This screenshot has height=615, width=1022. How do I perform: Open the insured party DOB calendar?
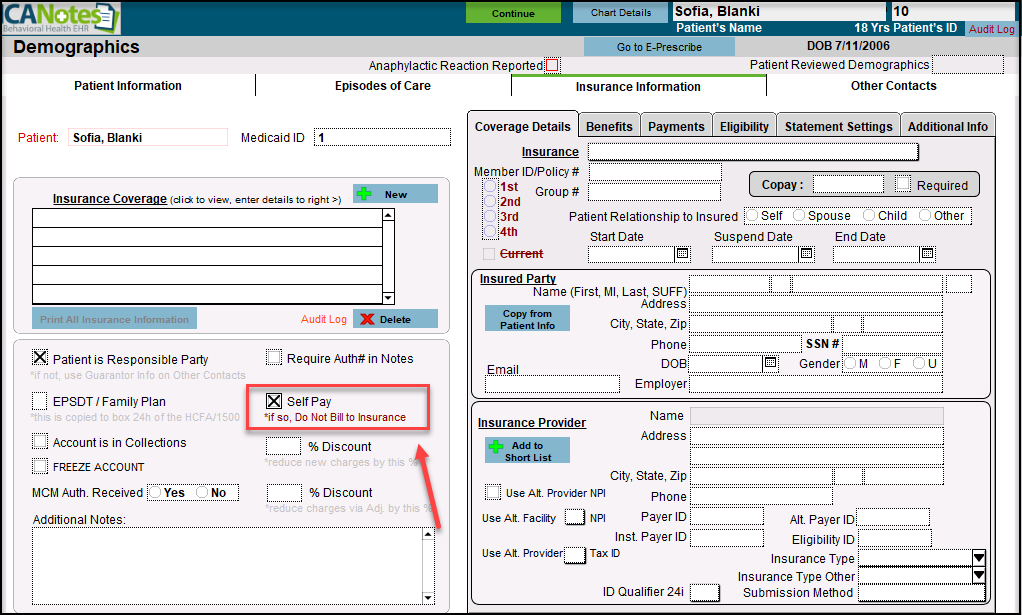(770, 364)
